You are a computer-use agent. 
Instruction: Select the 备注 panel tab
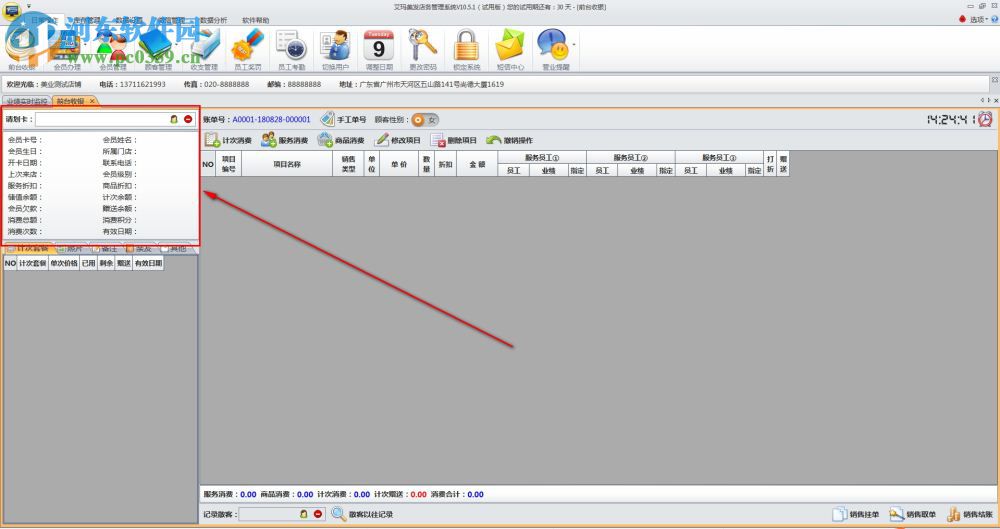(105, 248)
